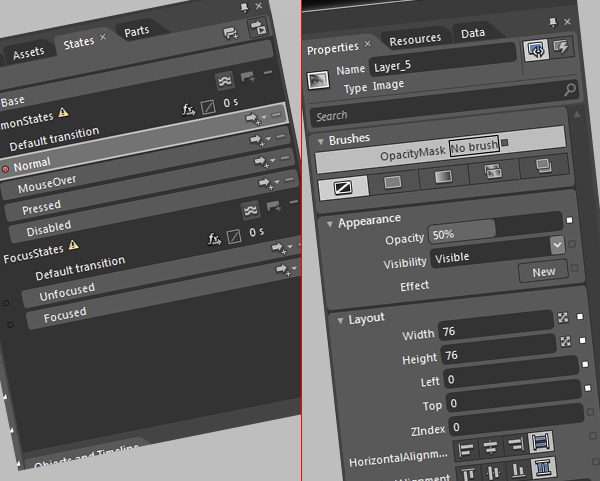The height and width of the screenshot is (481, 600).
Task: Delete the Pressed state
Action: pos(285,158)
